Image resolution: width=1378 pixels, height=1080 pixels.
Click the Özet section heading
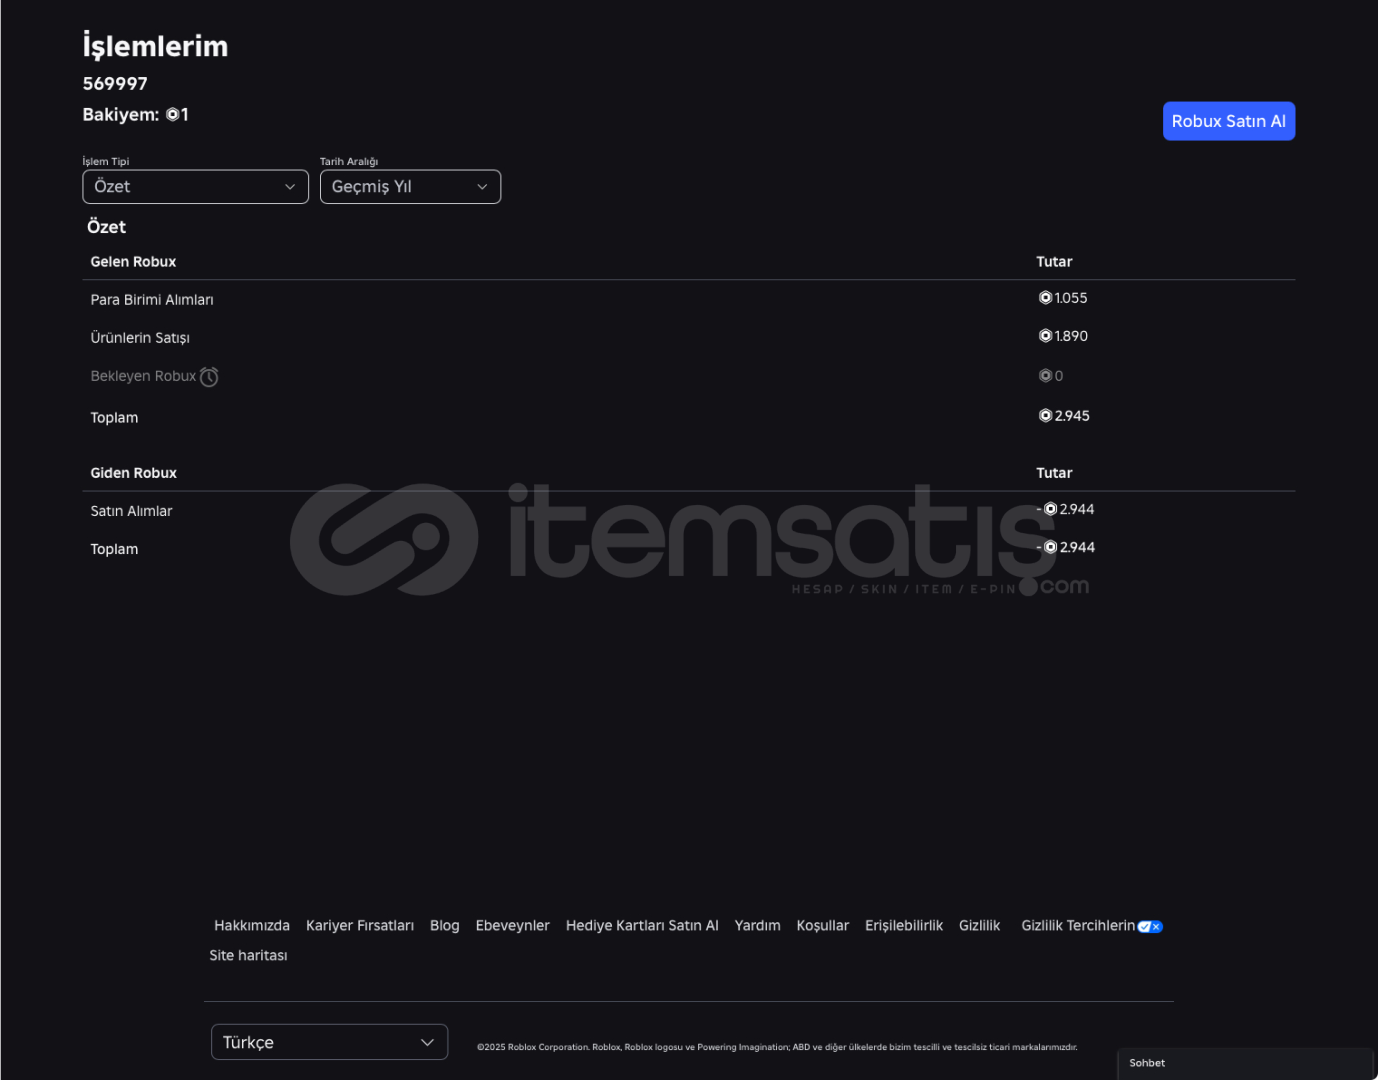106,227
